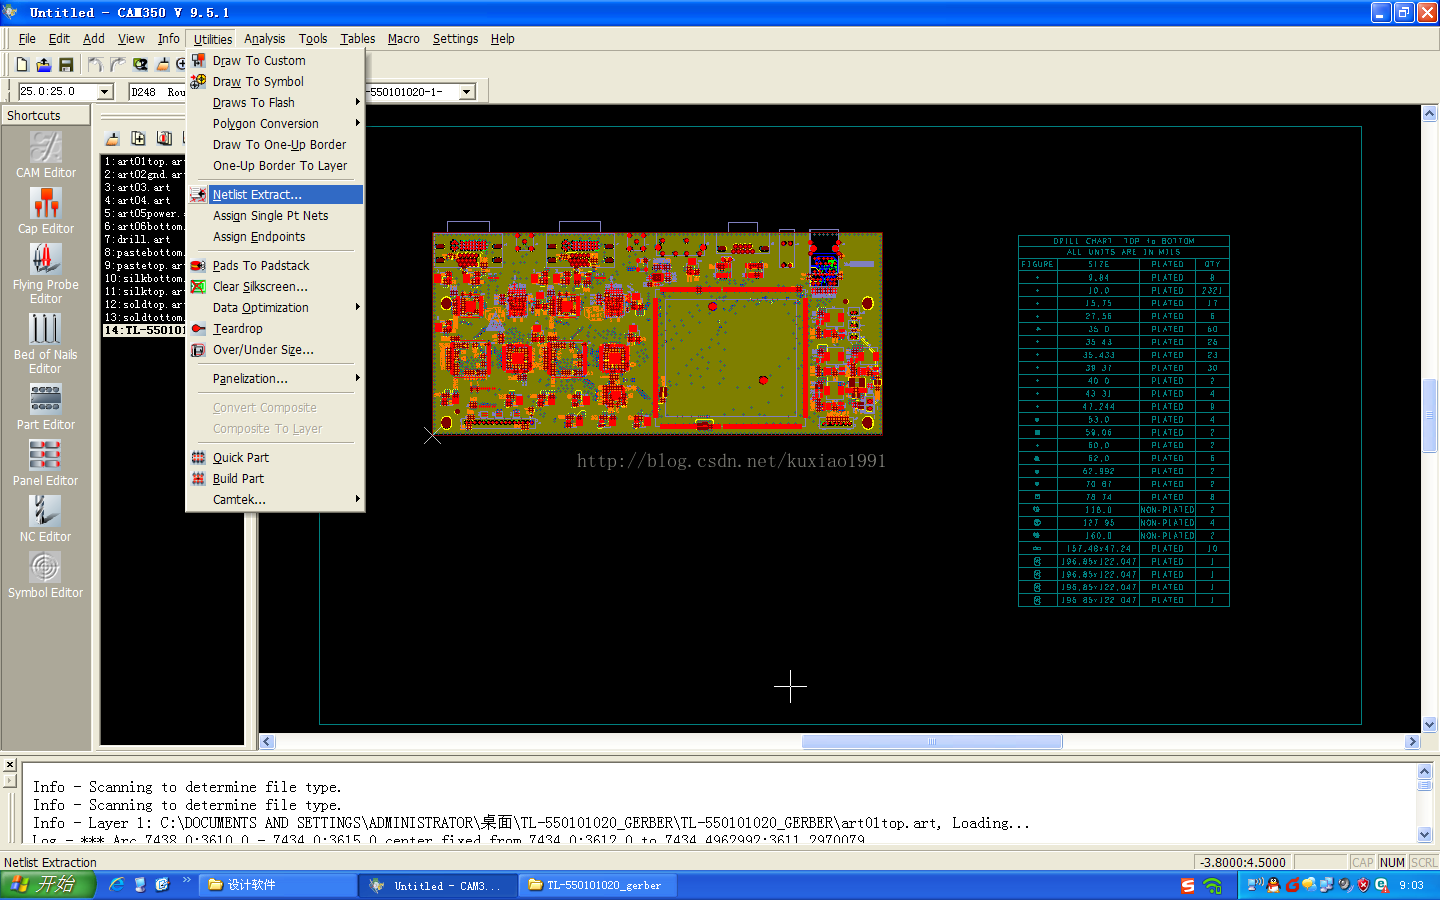Open the Analysis menu
Viewport: 1446px width, 900px height.
coord(264,39)
